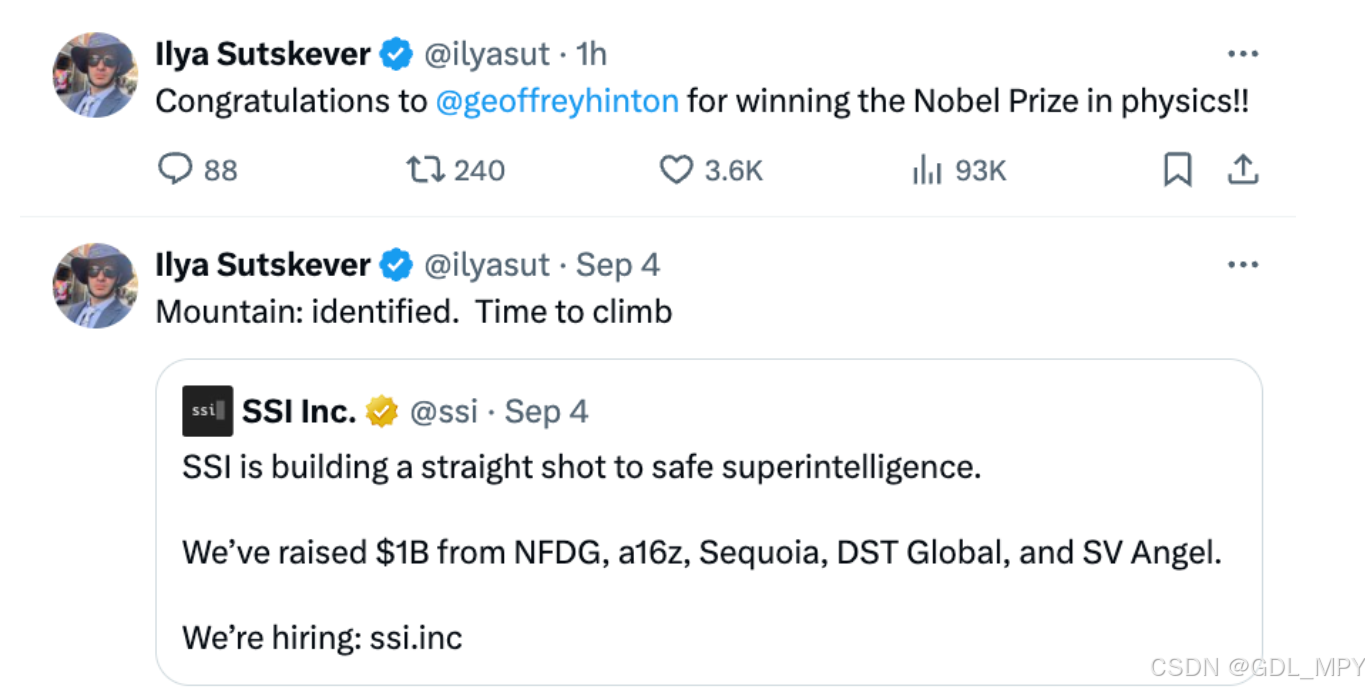This screenshot has width=1369, height=690.
Task: Reply to the Nobel Prize congratulations tweet
Action: (175, 171)
